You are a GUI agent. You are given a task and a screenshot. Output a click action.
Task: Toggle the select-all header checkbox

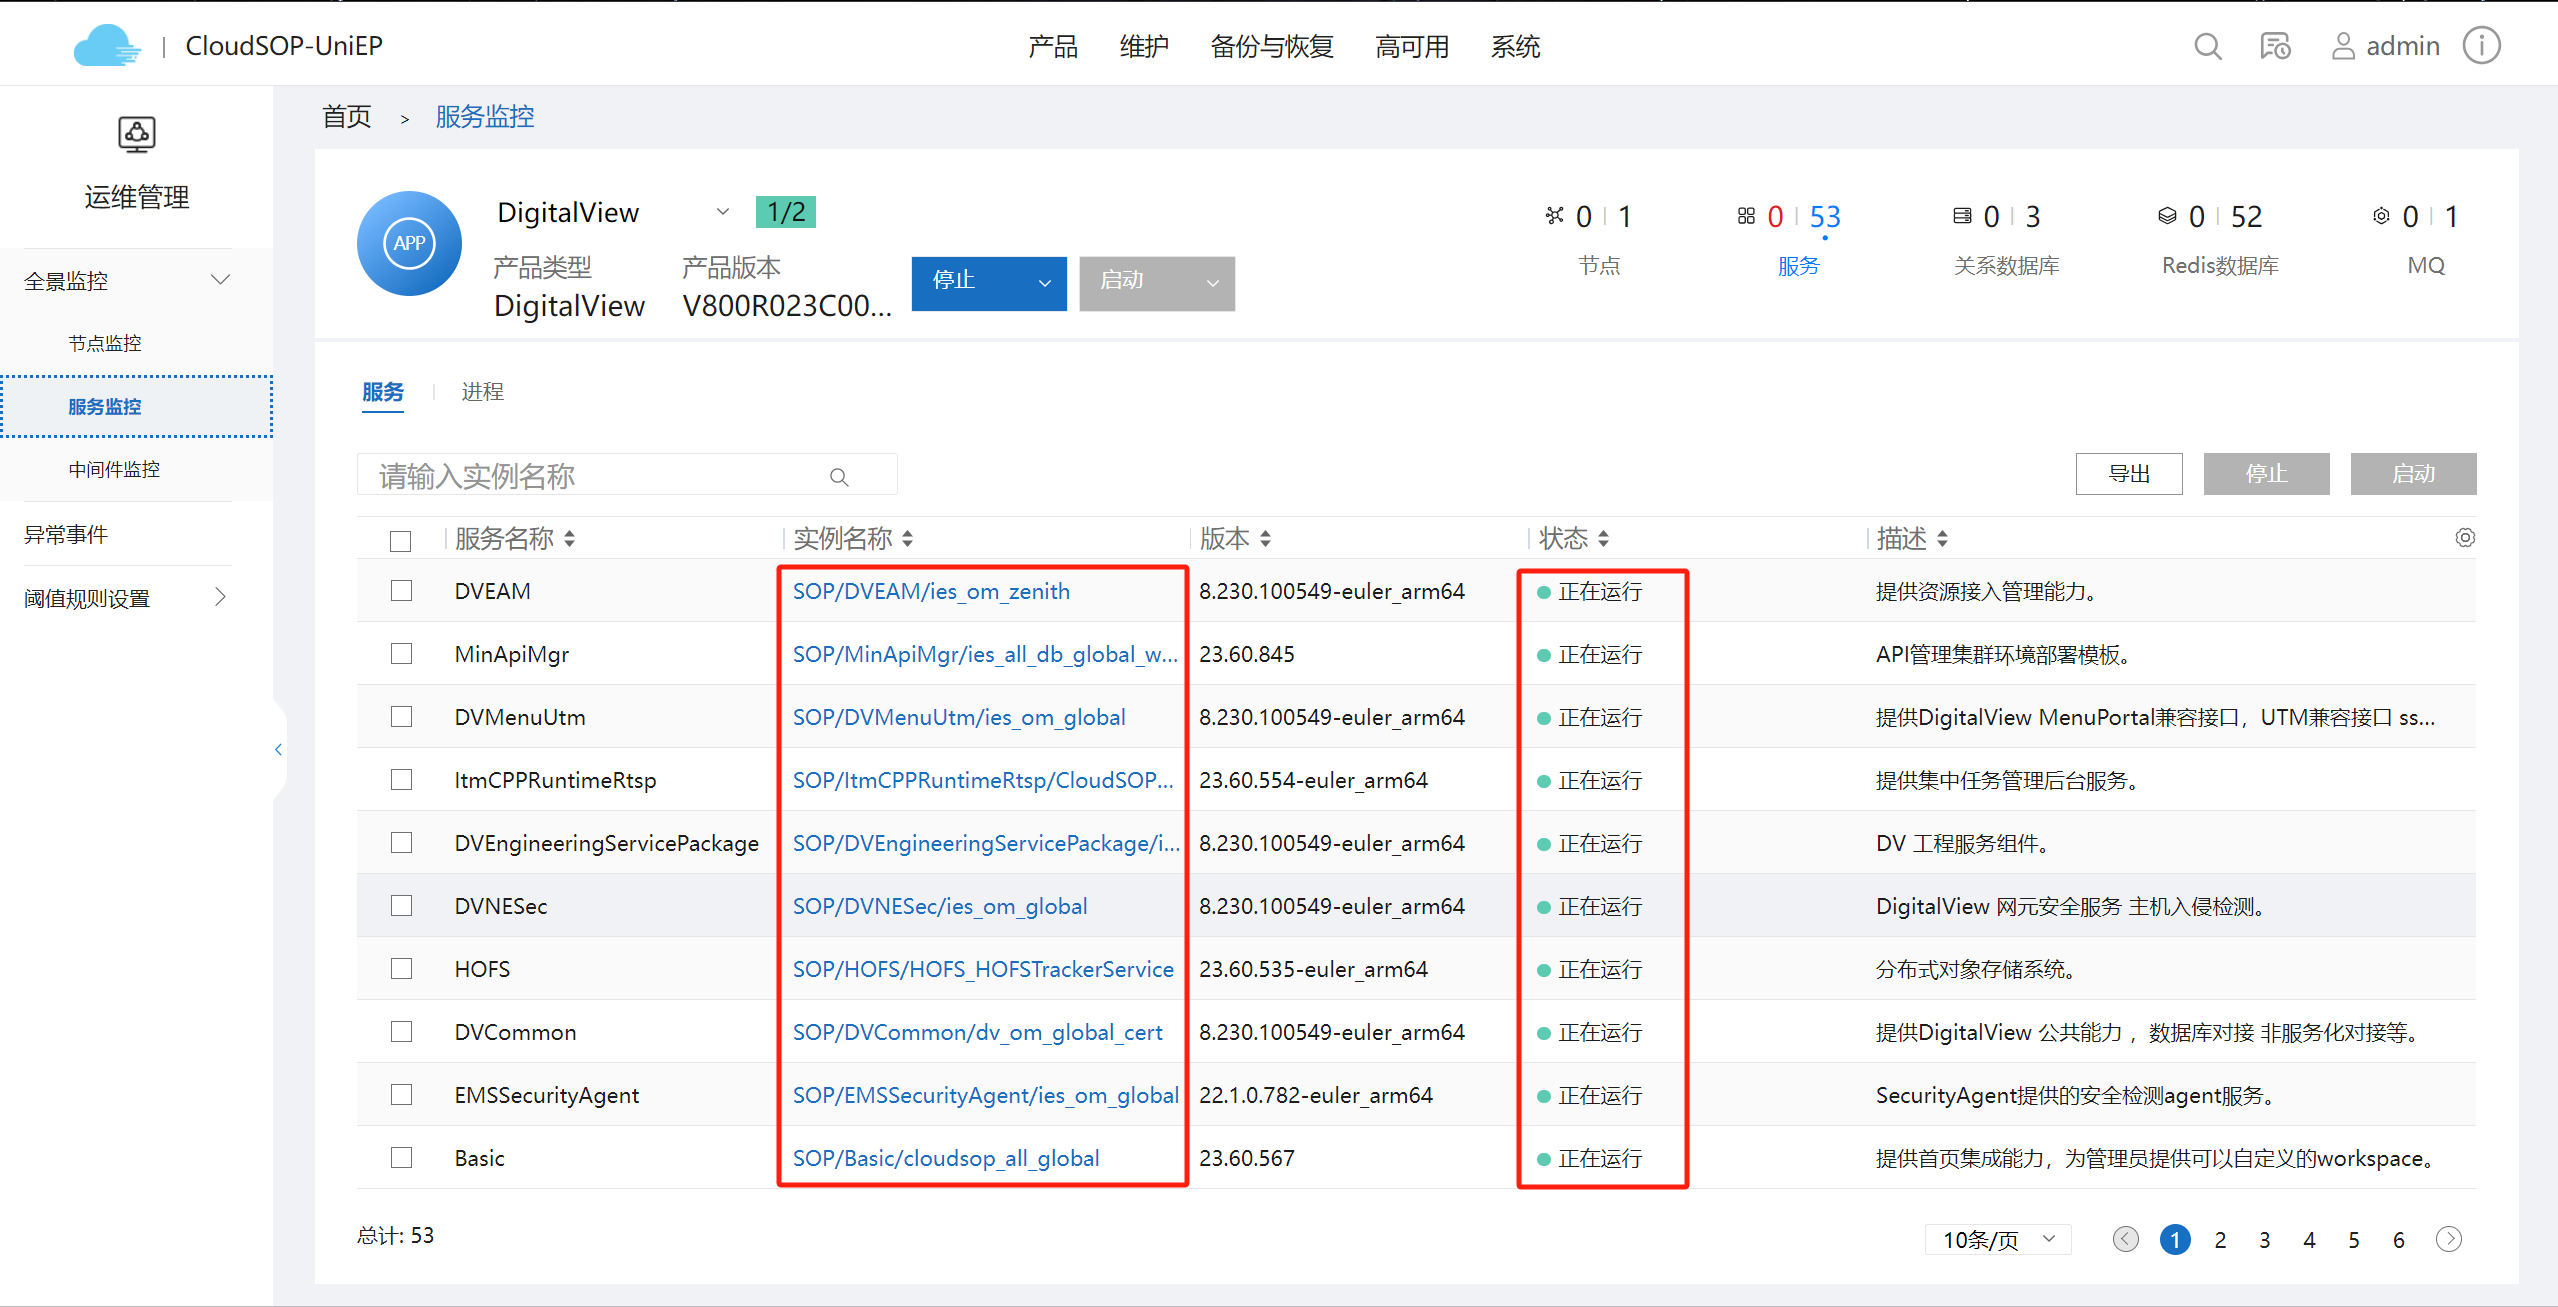(x=401, y=541)
